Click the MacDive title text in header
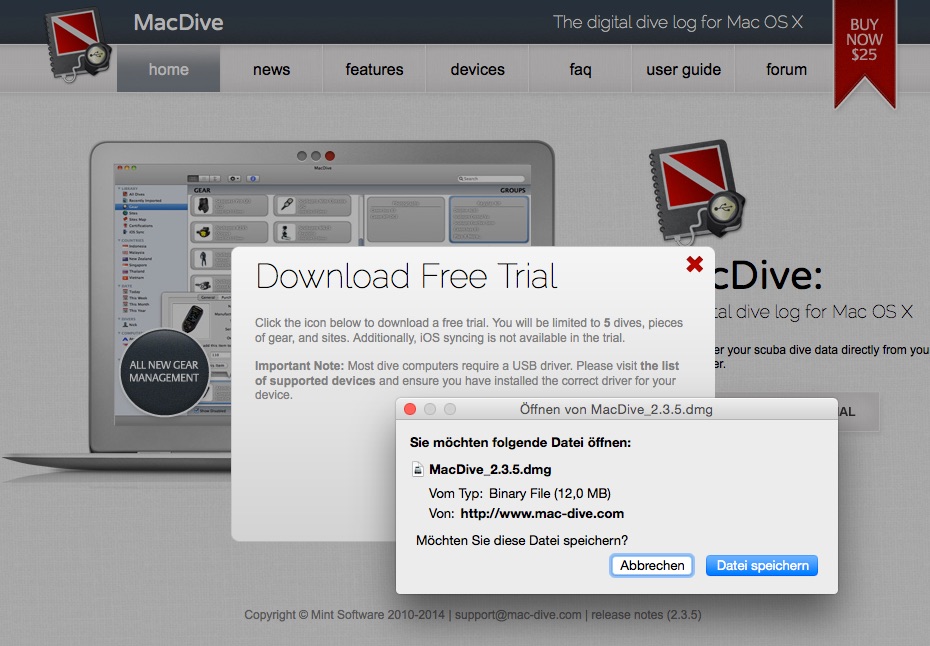930x646 pixels. point(179,22)
